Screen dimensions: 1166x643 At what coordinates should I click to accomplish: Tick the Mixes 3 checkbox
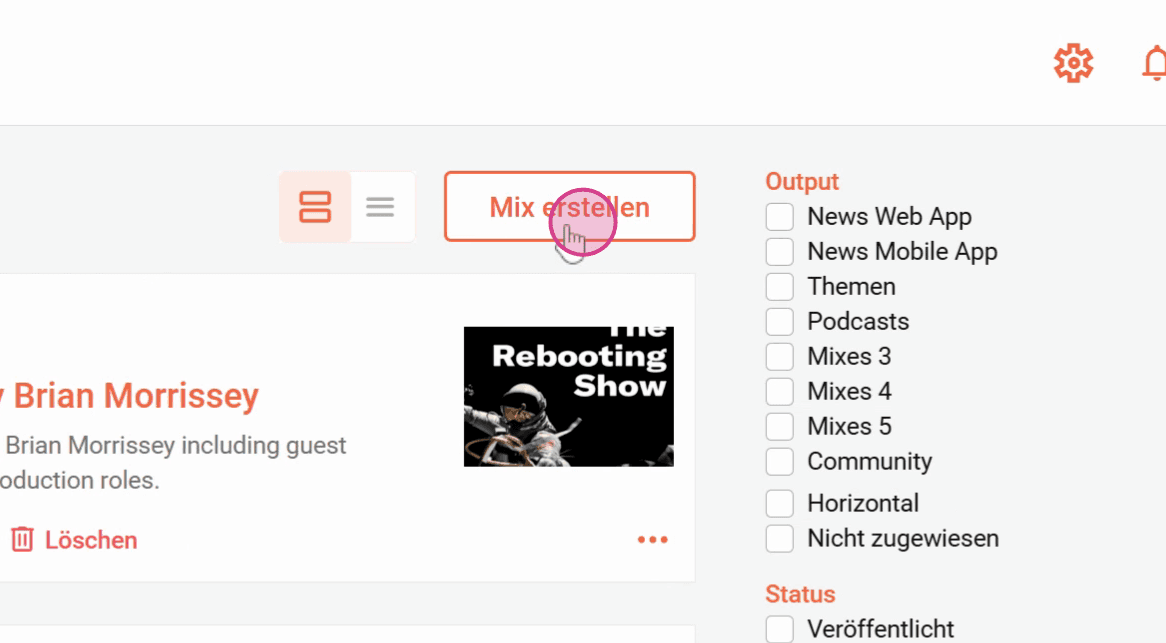pyautogui.click(x=779, y=356)
